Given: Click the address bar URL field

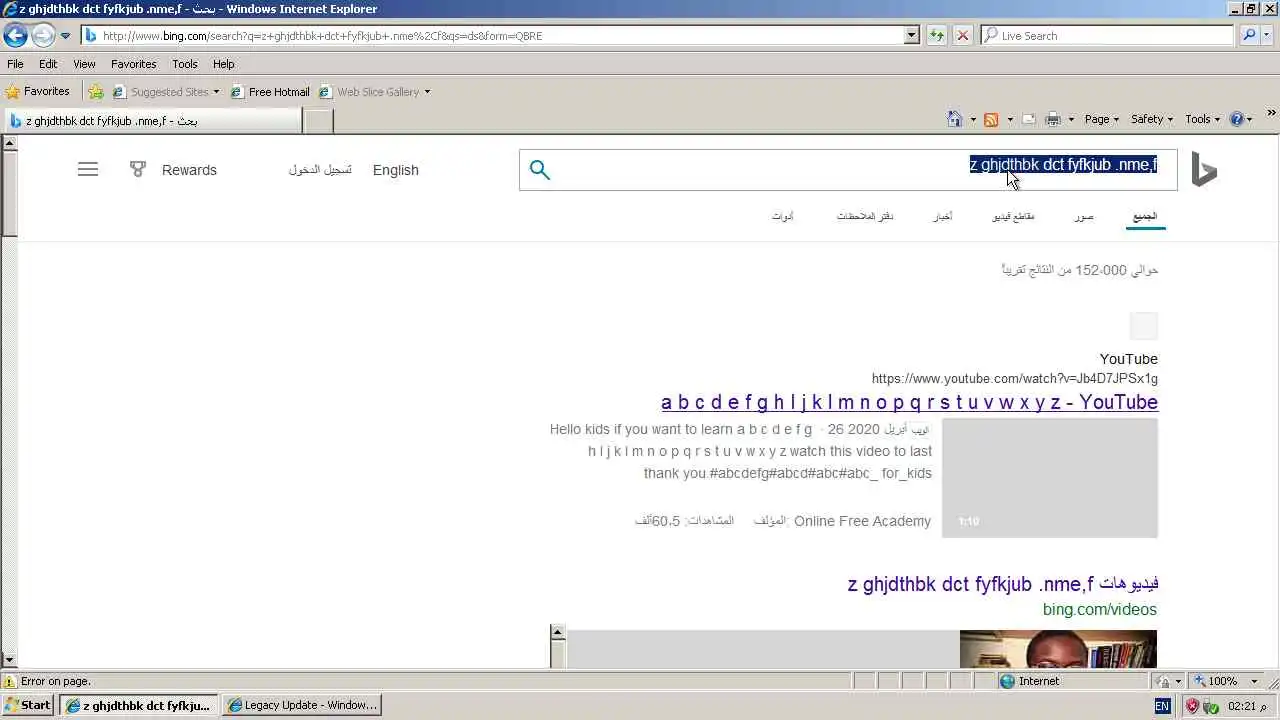Looking at the screenshot, I should click(x=492, y=36).
